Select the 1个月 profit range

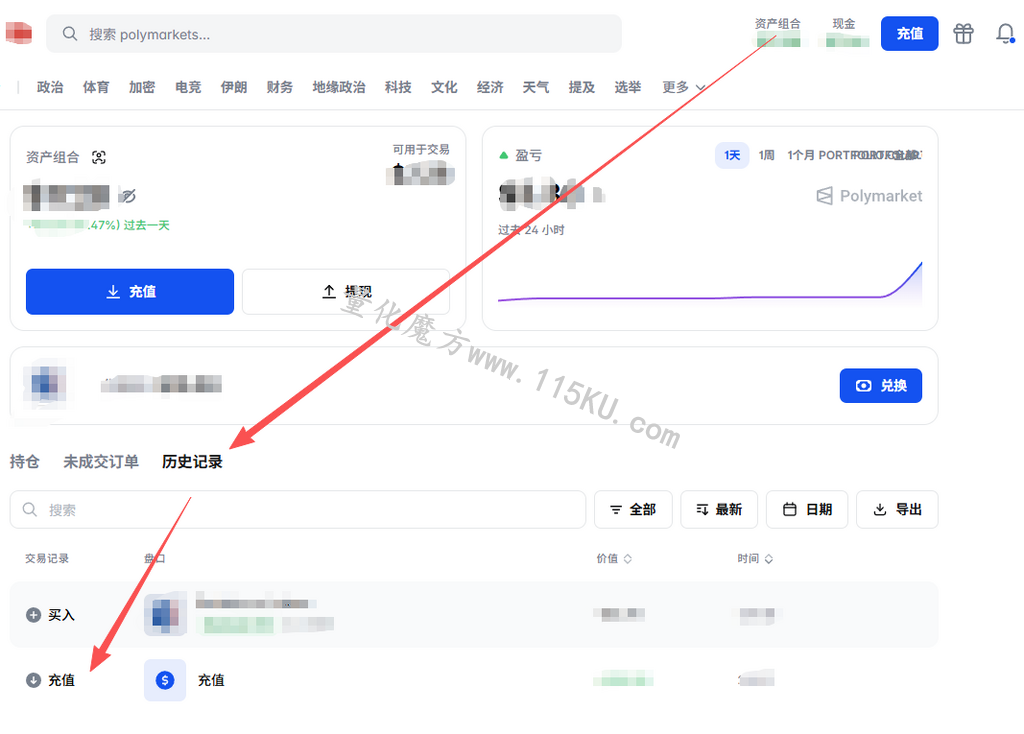click(801, 155)
